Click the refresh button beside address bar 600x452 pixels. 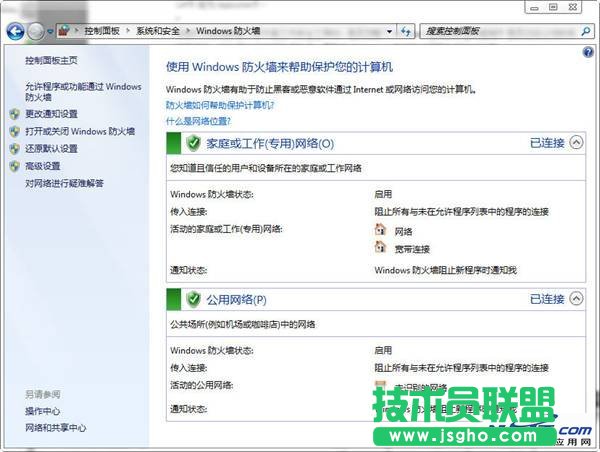[x=406, y=31]
